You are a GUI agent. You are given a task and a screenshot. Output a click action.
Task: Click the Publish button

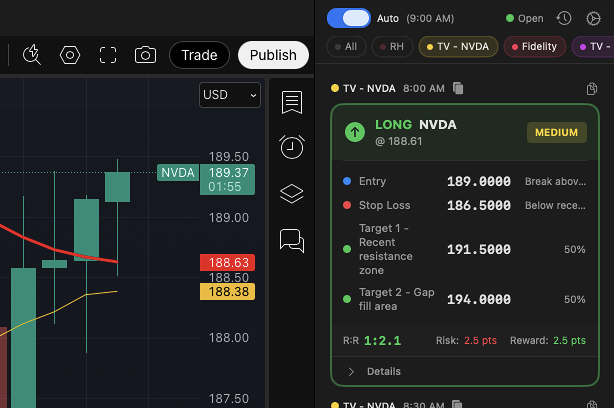pyautogui.click(x=272, y=55)
